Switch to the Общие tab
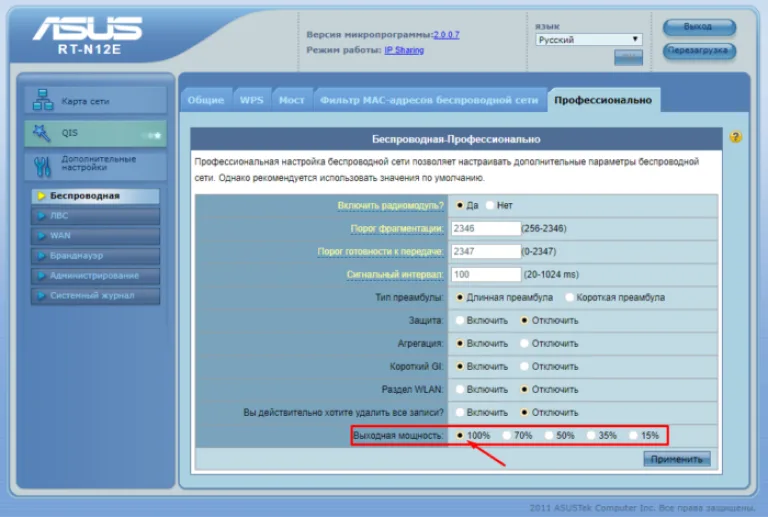Screen dimensions: 768x517 (206, 100)
